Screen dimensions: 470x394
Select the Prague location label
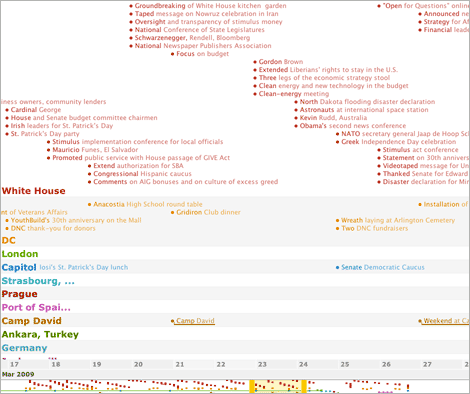(19, 294)
